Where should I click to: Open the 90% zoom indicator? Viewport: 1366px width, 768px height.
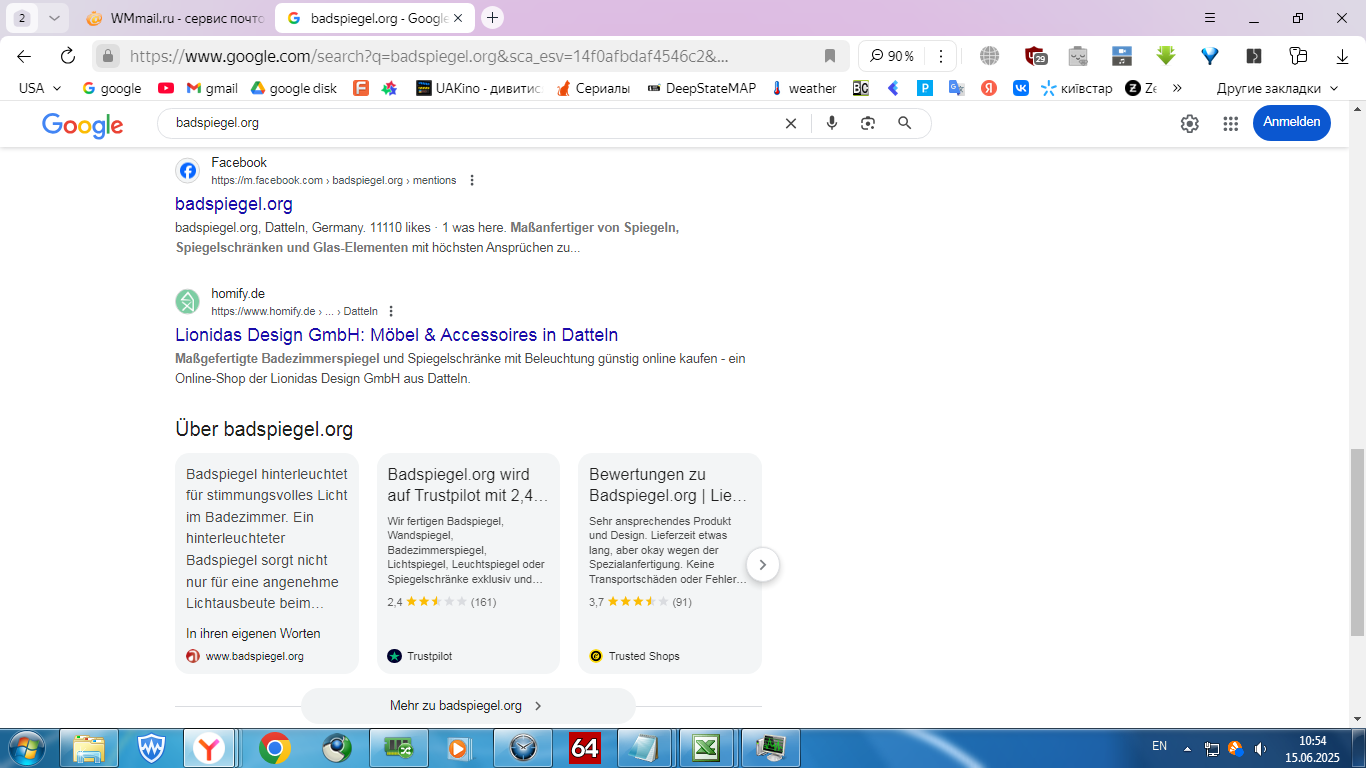892,56
